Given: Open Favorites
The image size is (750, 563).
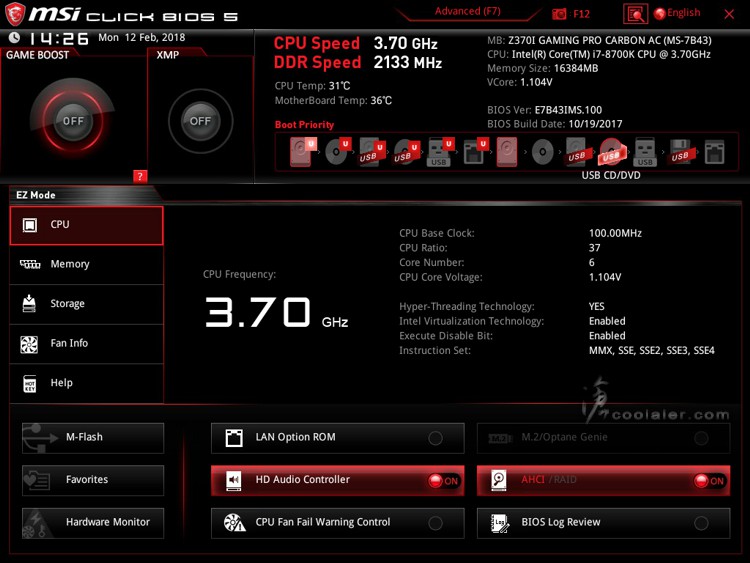Looking at the screenshot, I should pyautogui.click(x=93, y=480).
